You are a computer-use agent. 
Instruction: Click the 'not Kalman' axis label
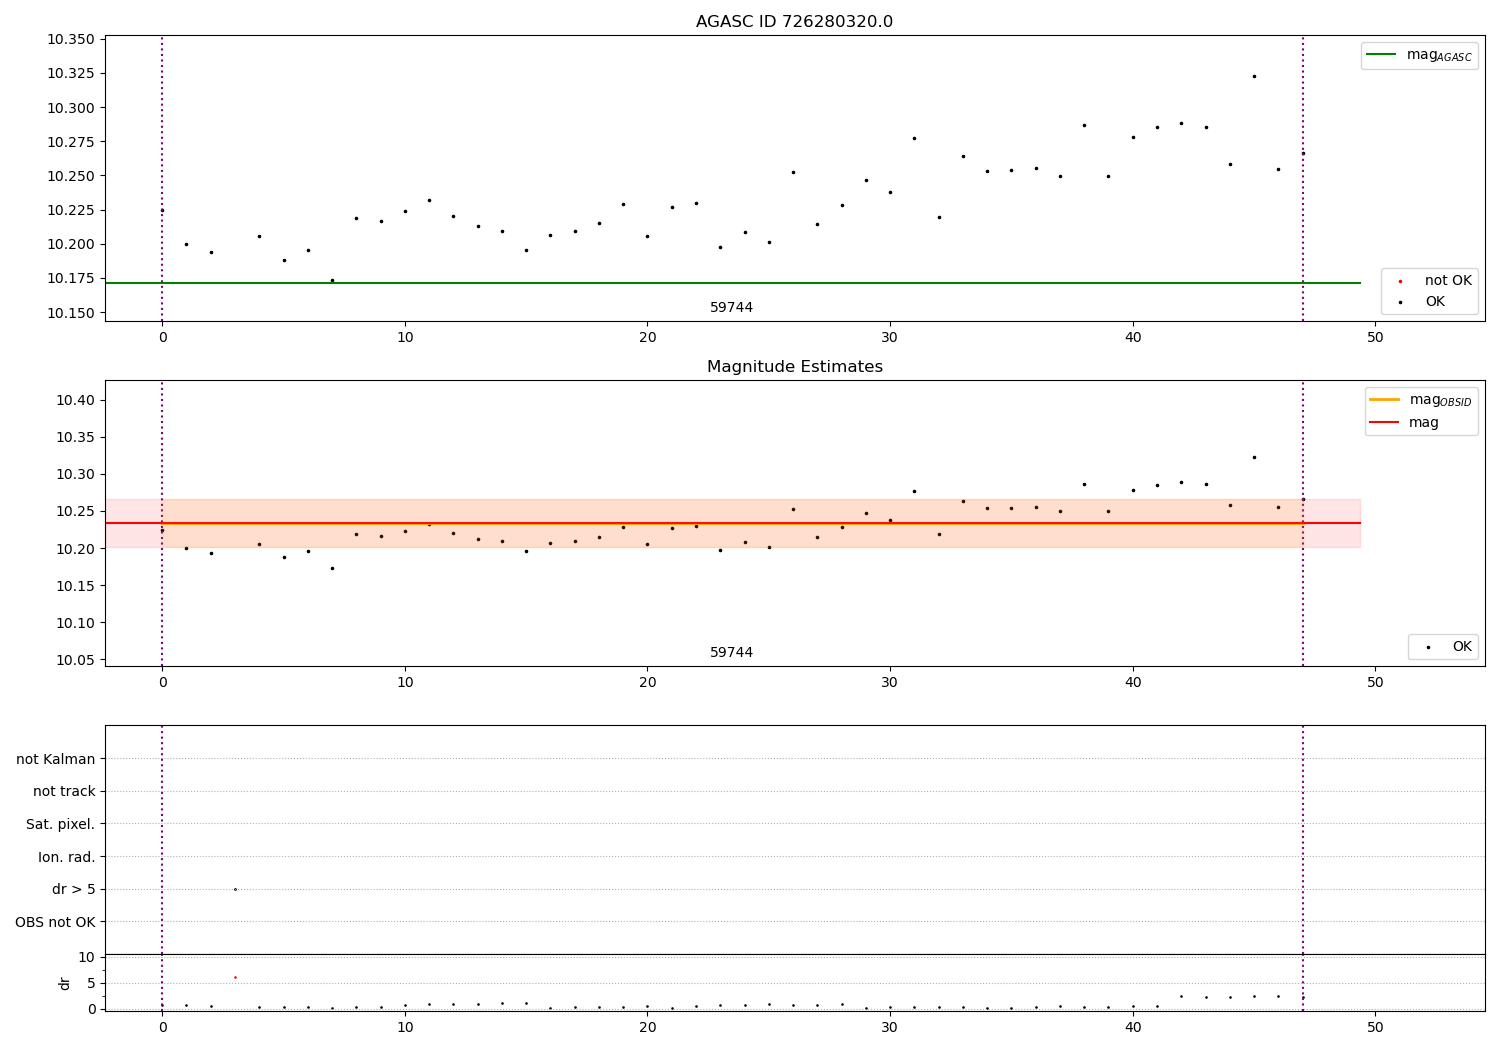tap(55, 759)
